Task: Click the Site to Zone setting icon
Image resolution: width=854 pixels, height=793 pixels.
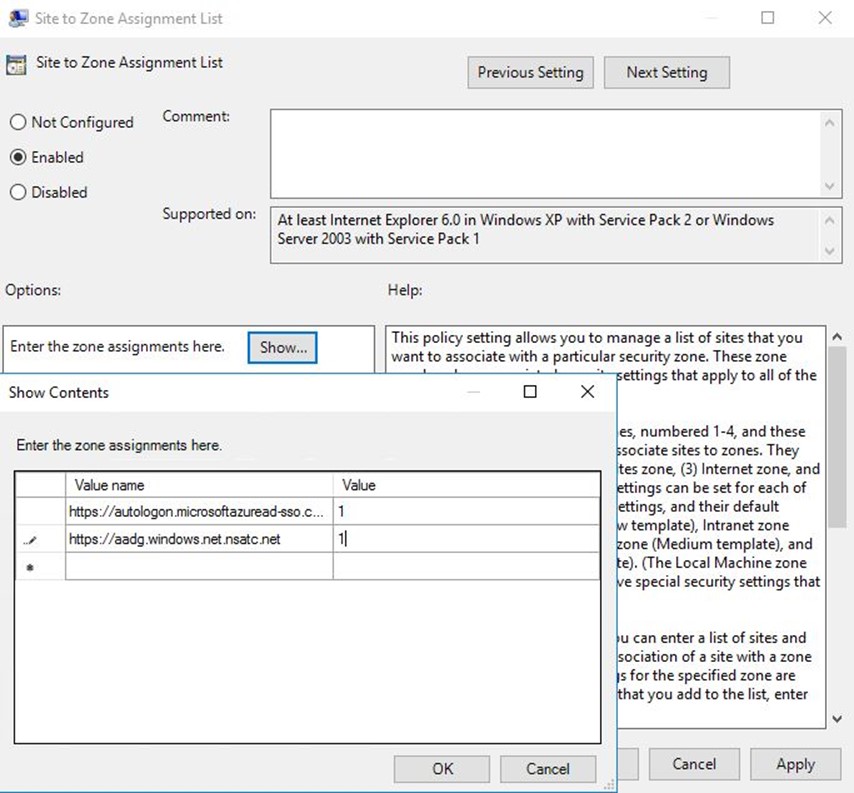Action: point(16,64)
